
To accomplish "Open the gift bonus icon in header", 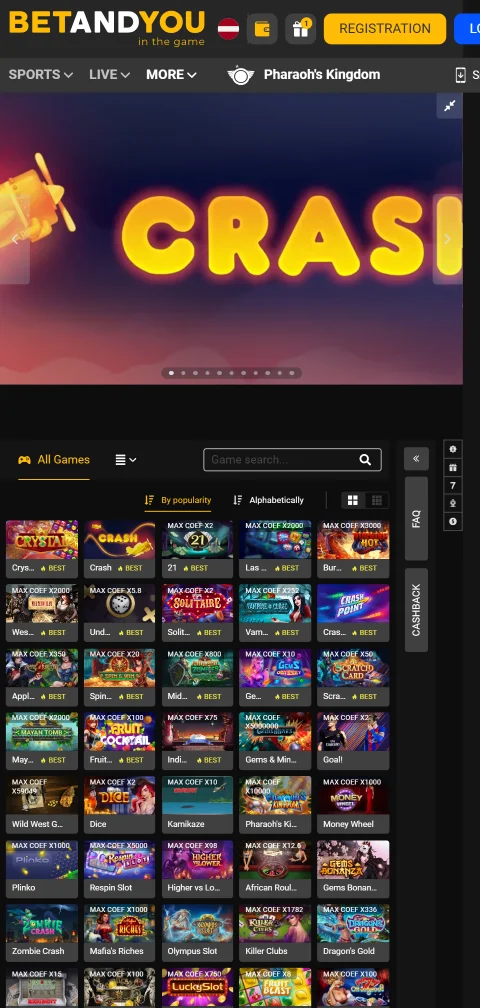I will (x=300, y=29).
